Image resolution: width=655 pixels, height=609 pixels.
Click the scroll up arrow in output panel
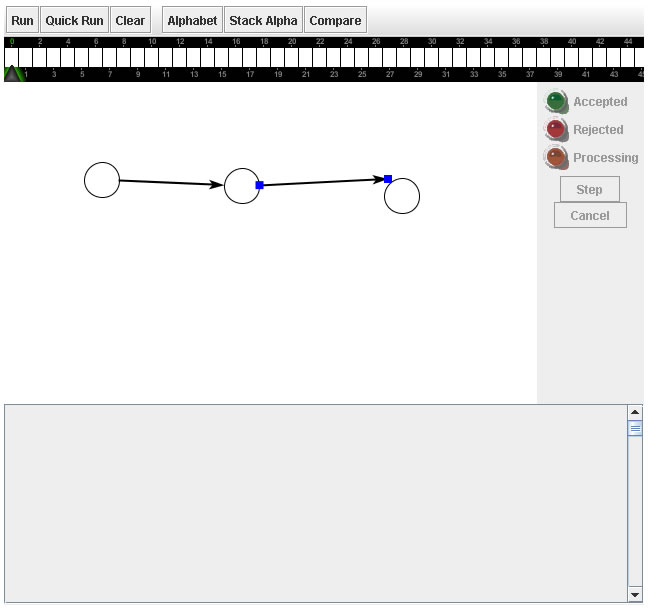point(634,412)
